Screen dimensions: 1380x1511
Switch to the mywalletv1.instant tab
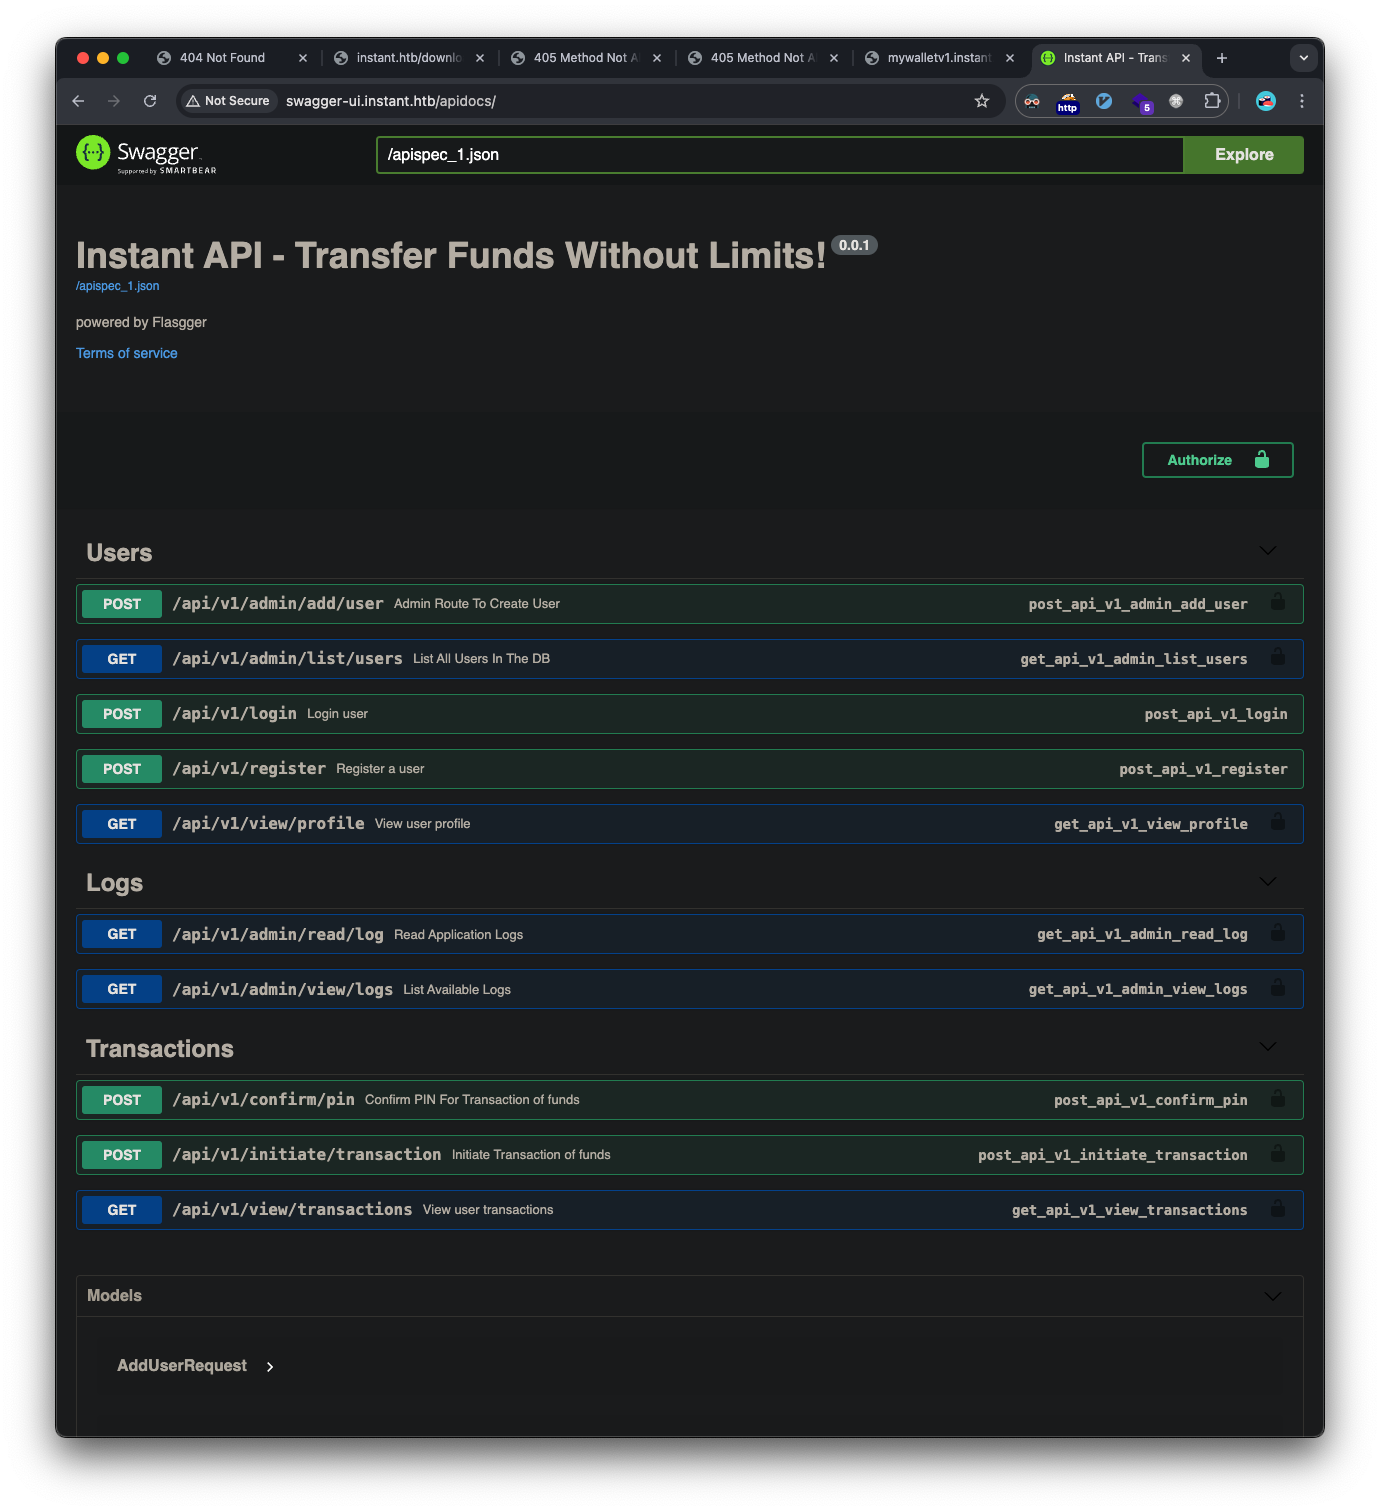pyautogui.click(x=938, y=58)
